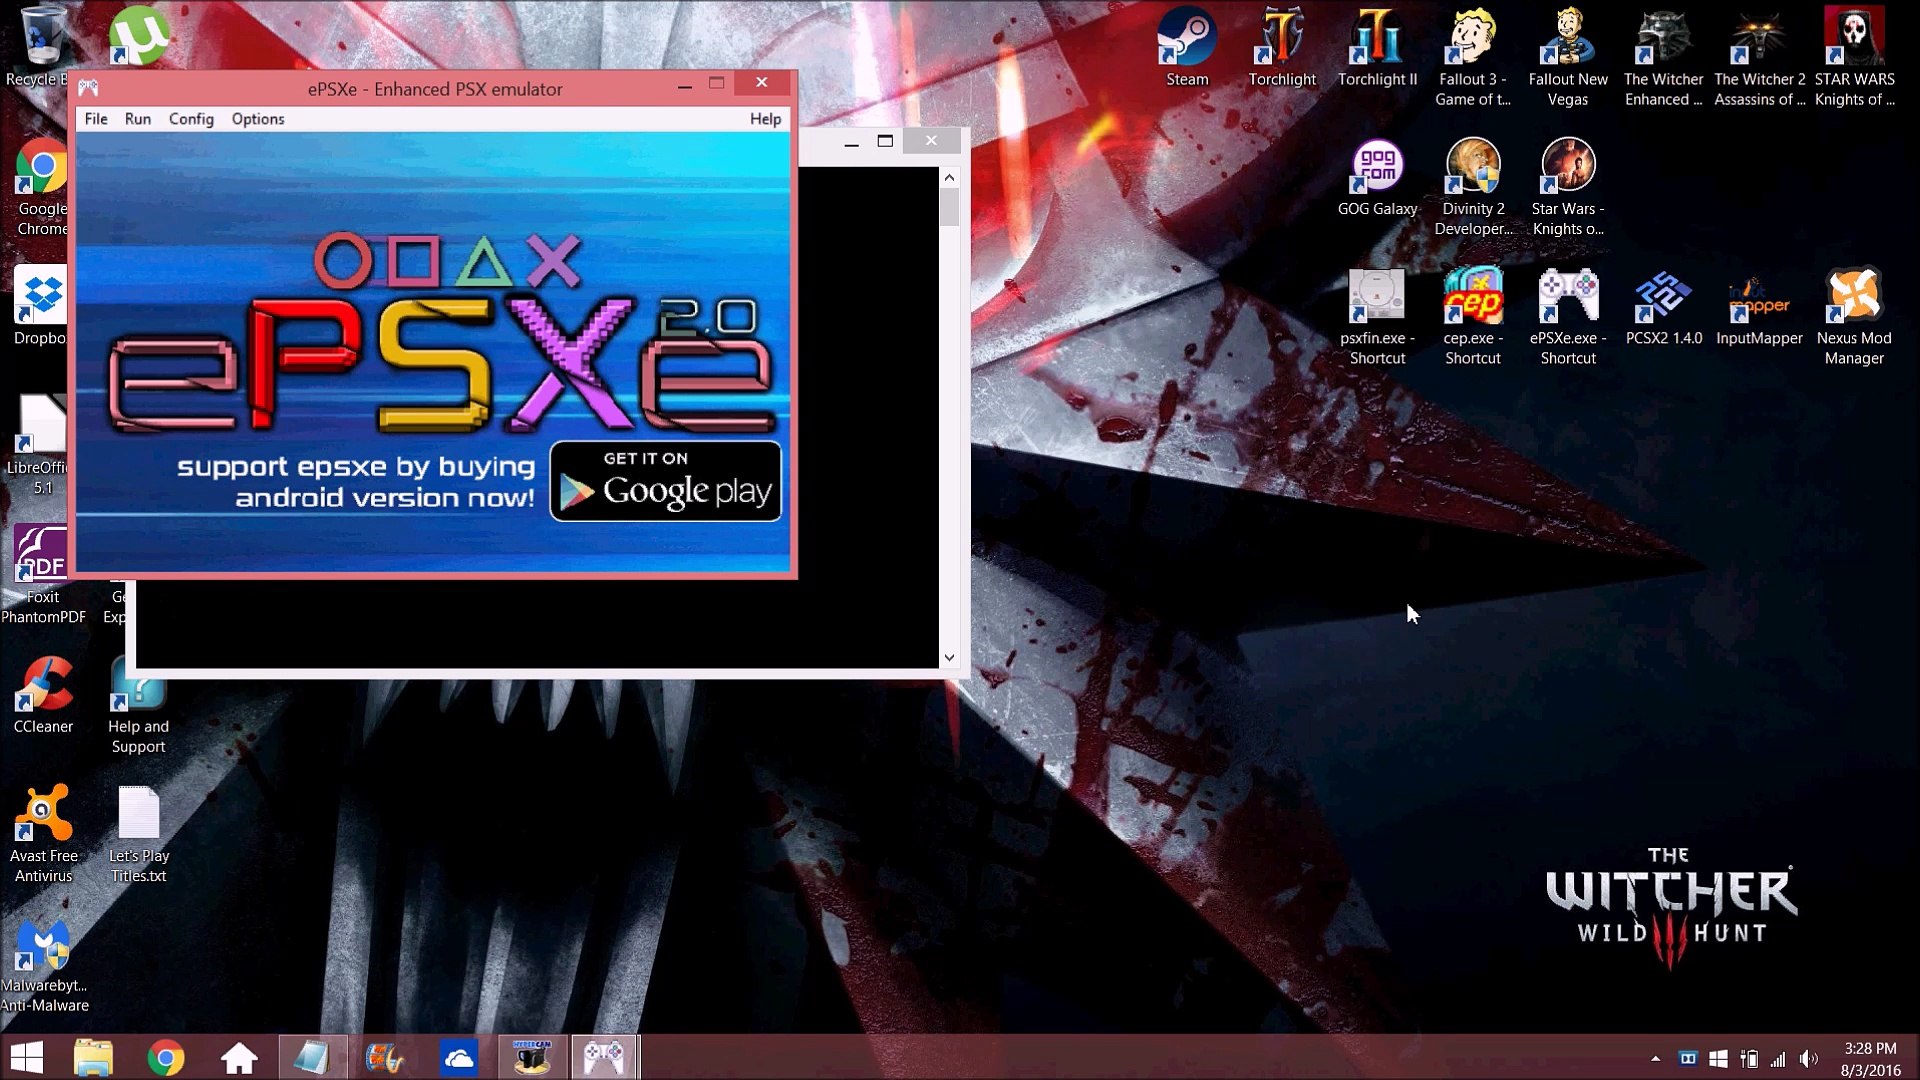
Task: Open the Help menu in ePSXe
Action: click(x=765, y=119)
